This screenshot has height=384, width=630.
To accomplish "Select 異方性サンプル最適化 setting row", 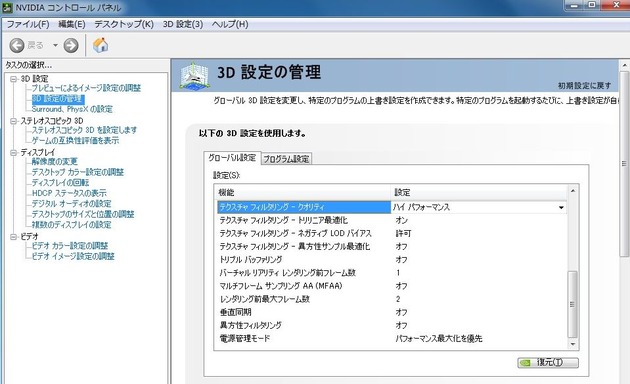I will 391,246.
